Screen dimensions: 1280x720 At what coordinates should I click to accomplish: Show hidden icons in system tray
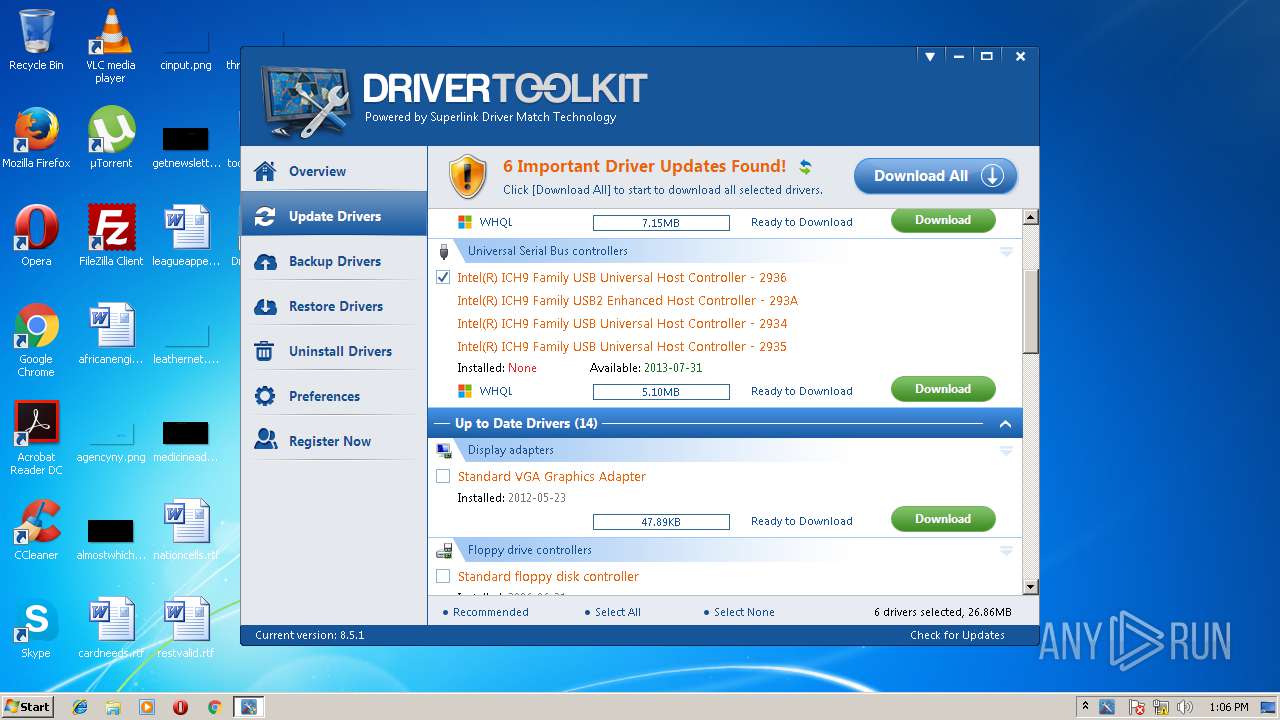[x=1085, y=707]
